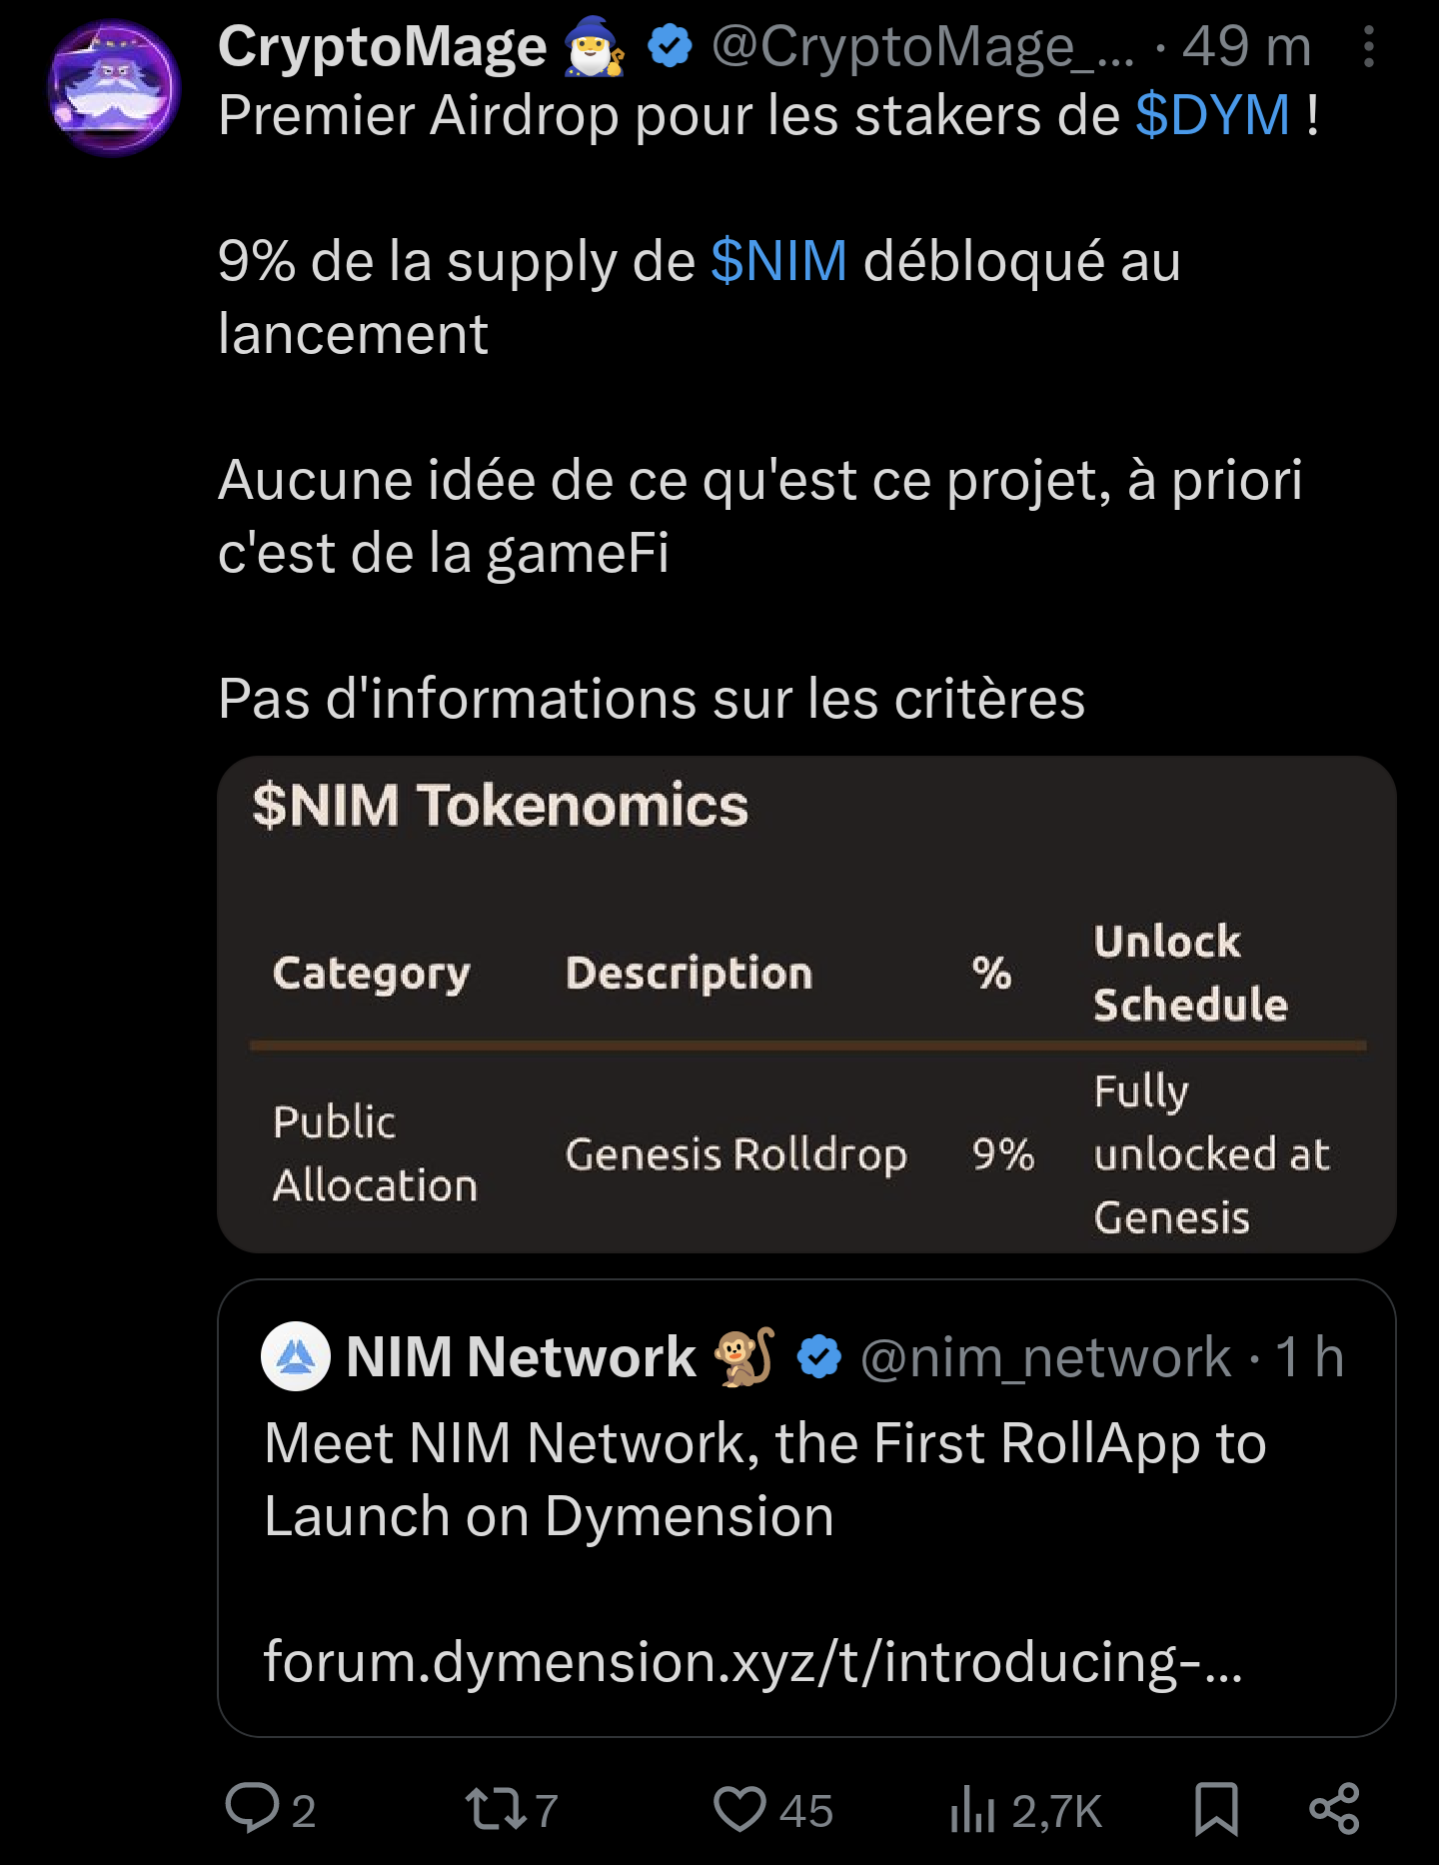Like the tweet with heart icon

click(739, 1808)
